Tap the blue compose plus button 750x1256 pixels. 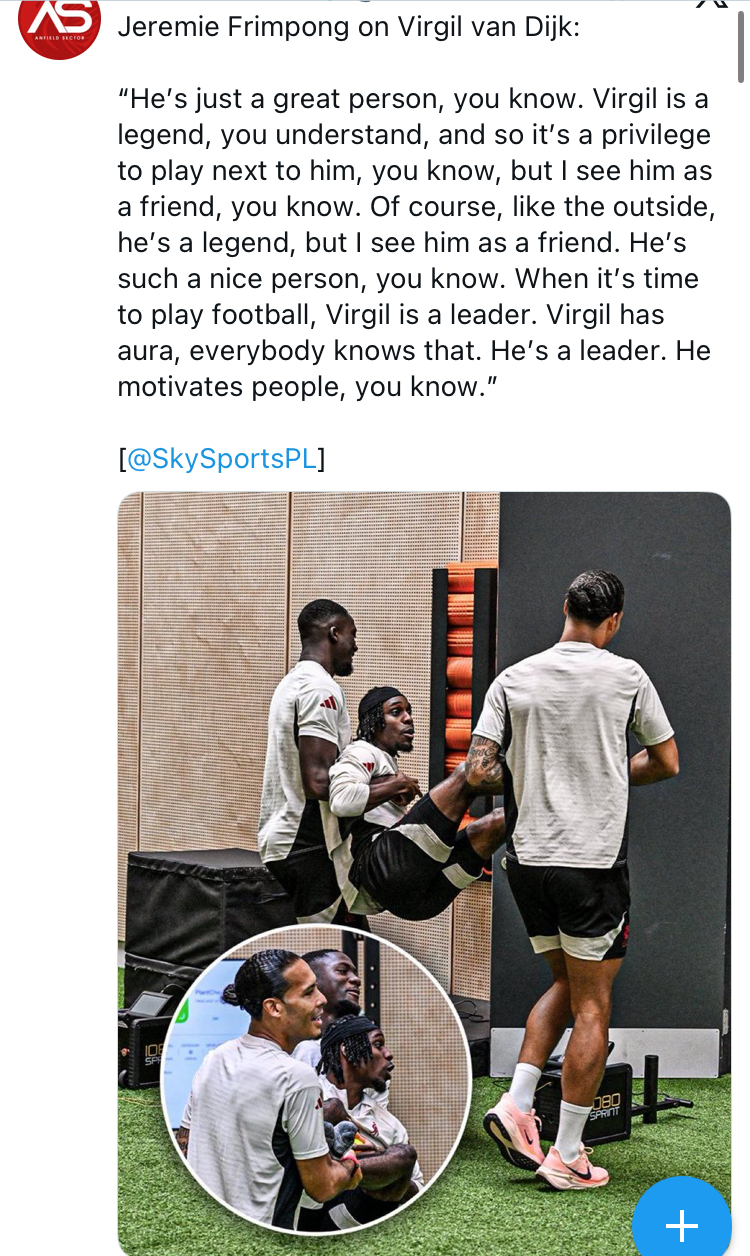point(681,1224)
